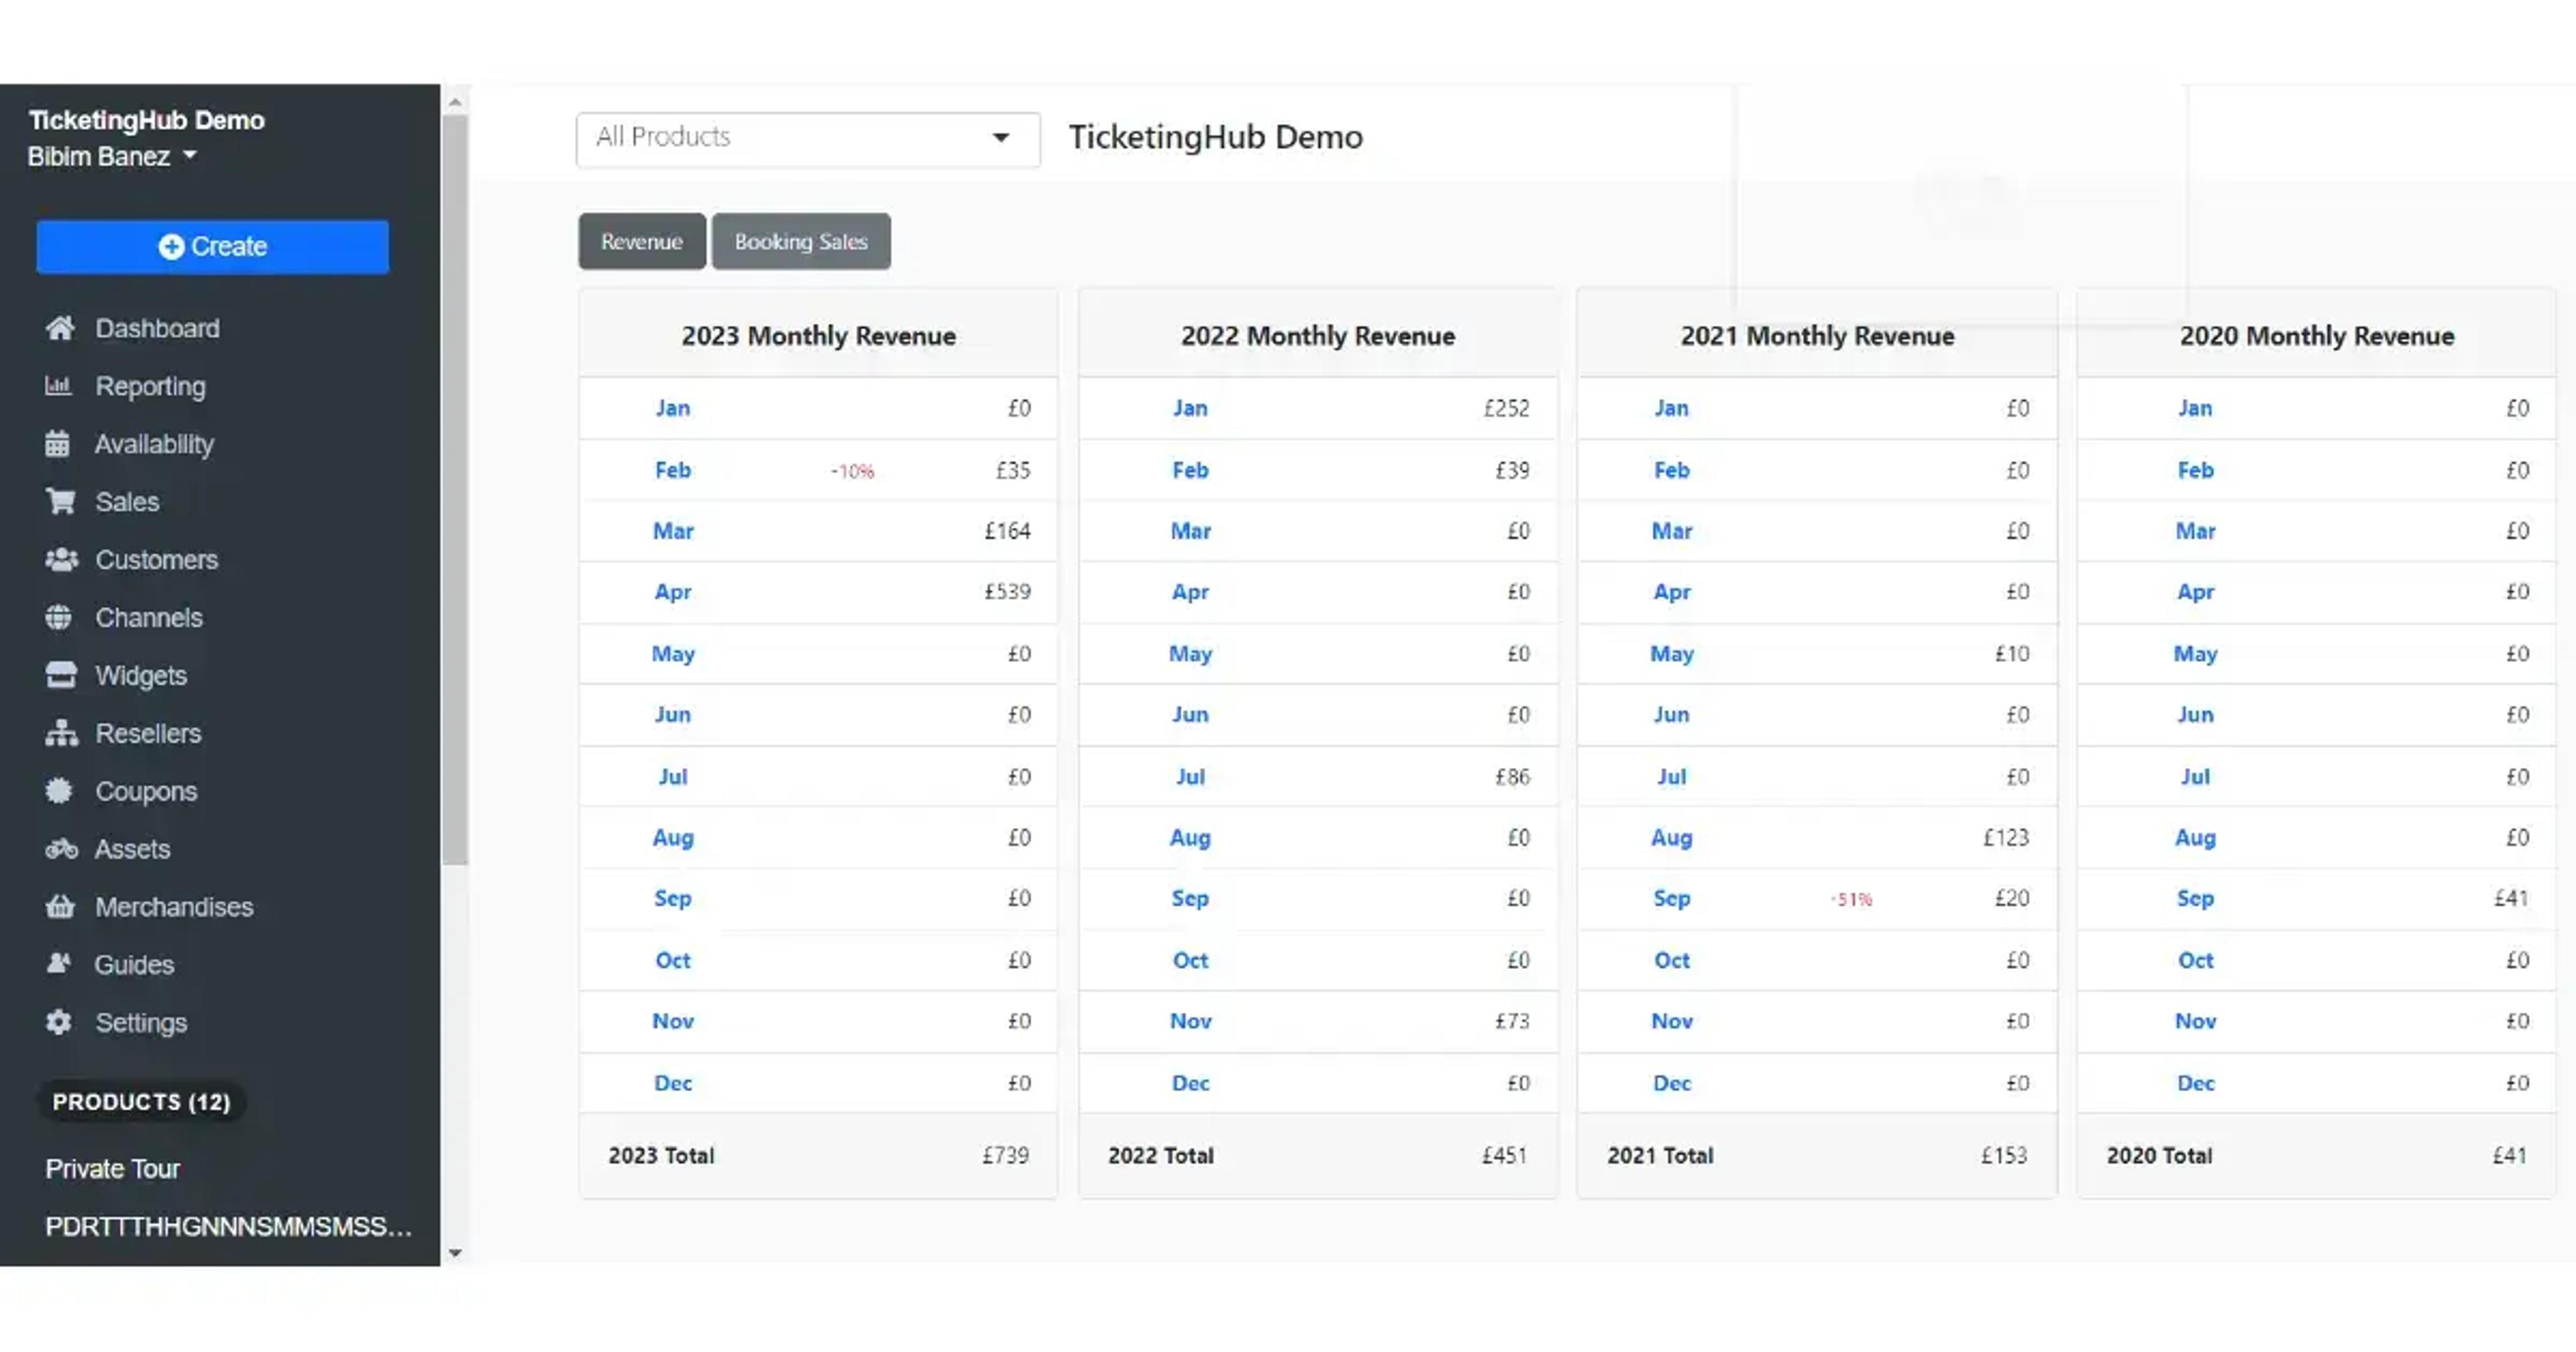2576x1352 pixels.
Task: Click the sidebar scrollbar down arrow
Action: pos(455,1252)
